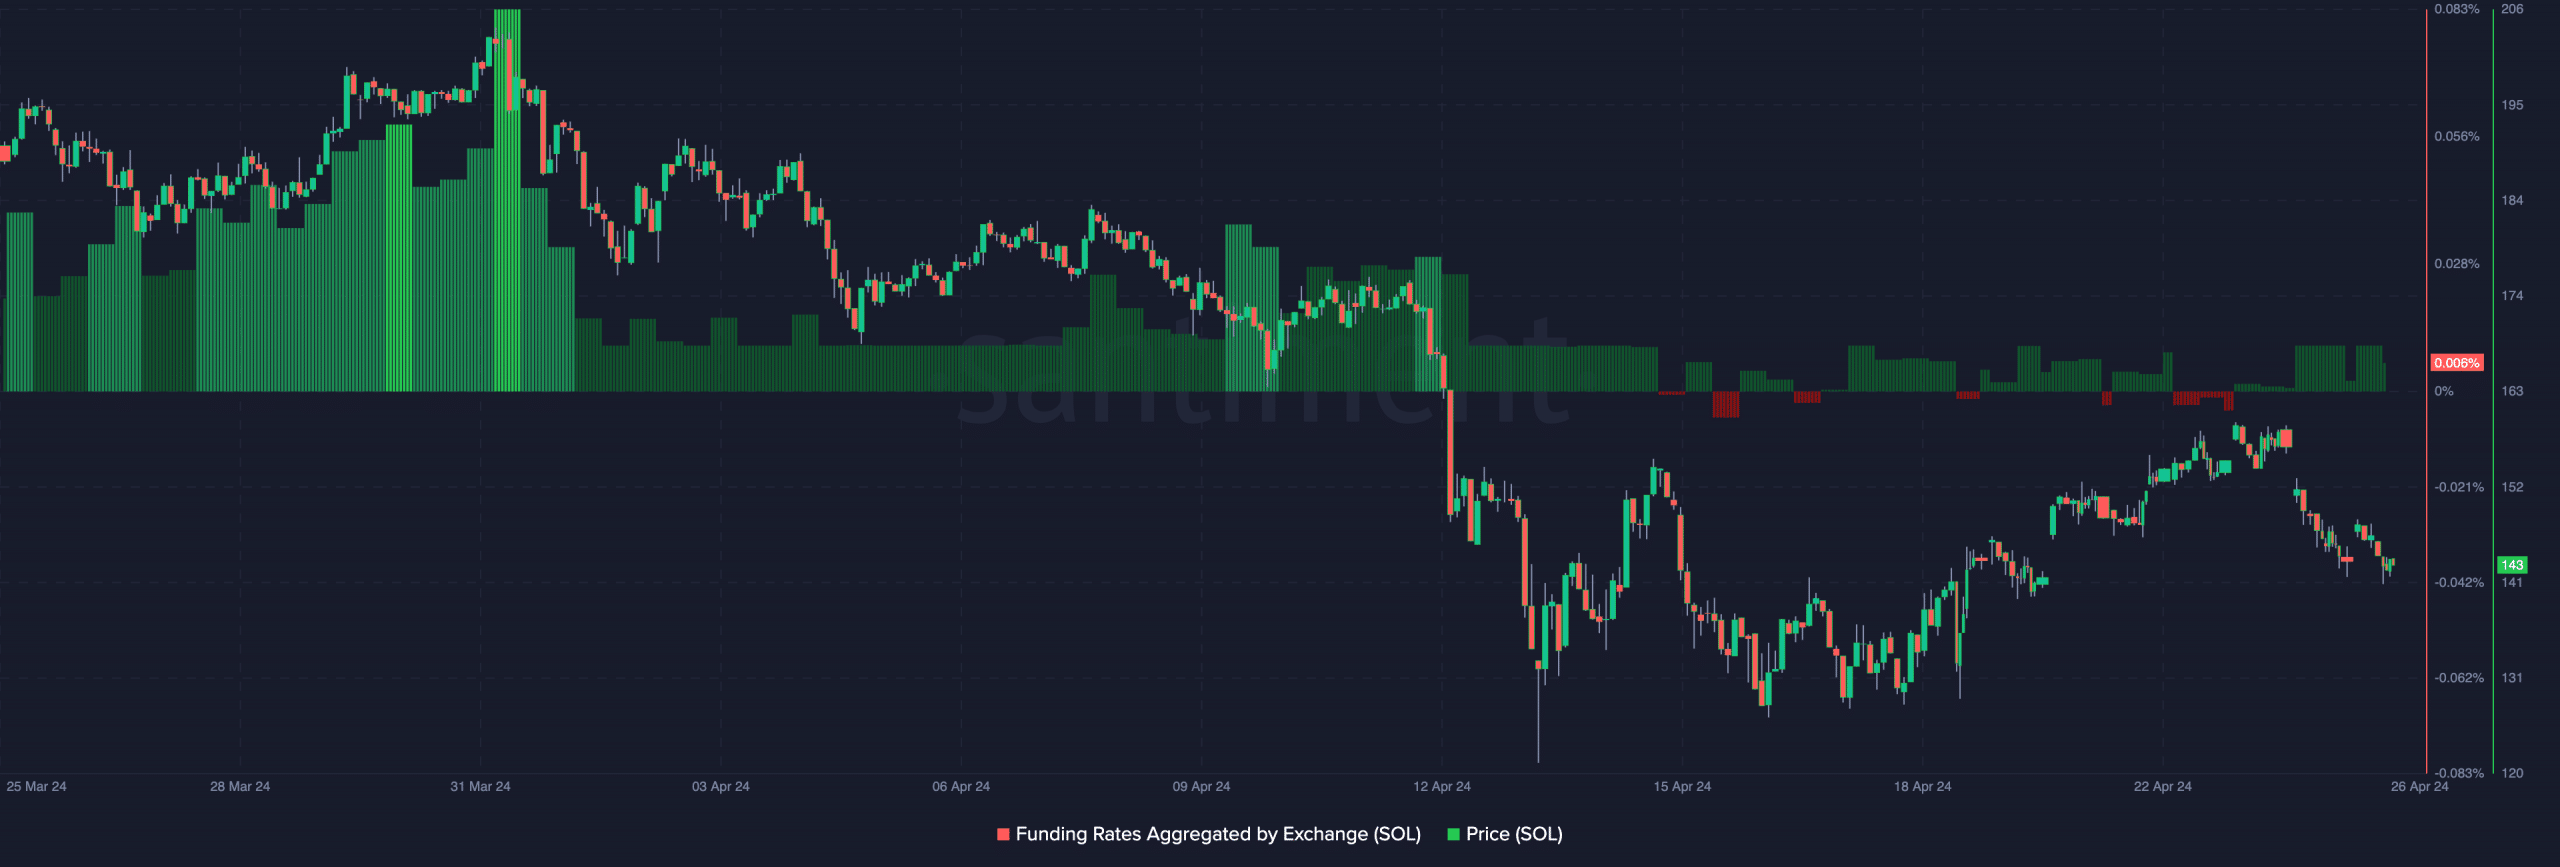Select the 22 Apr 24 date label
The width and height of the screenshot is (2560, 867).
pos(2162,786)
